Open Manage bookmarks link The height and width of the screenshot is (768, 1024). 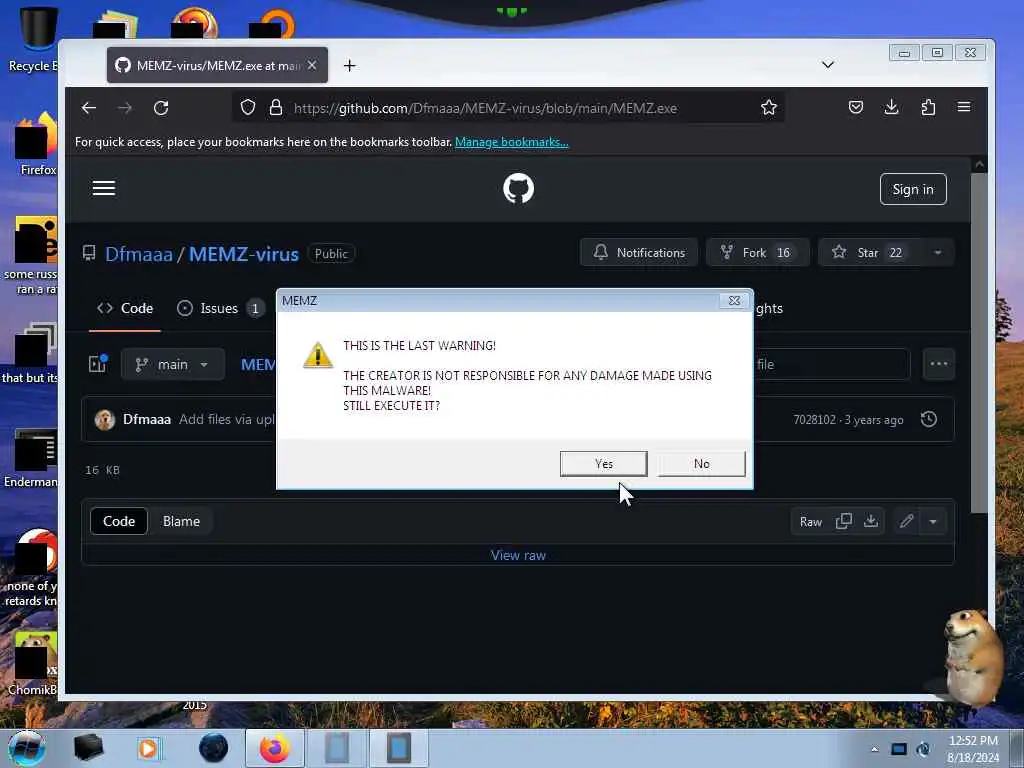(x=511, y=142)
